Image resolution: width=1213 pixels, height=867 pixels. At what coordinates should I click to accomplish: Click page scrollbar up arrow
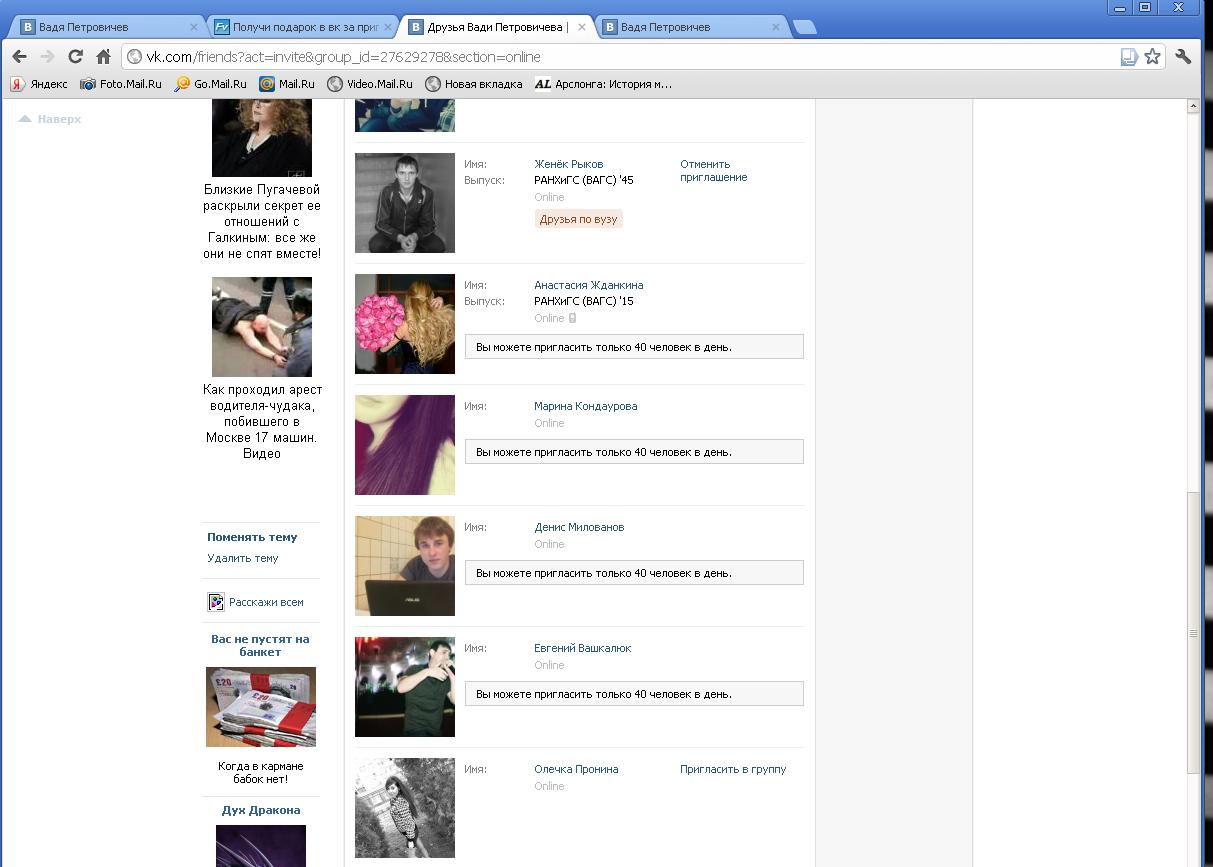tap(1193, 105)
